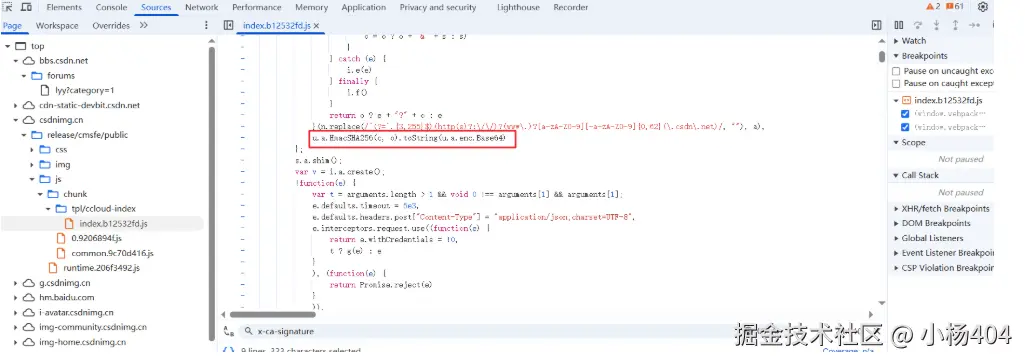Viewport: 1025px width, 362px height.
Task: Click the Step debugger icon
Action: [974, 25]
